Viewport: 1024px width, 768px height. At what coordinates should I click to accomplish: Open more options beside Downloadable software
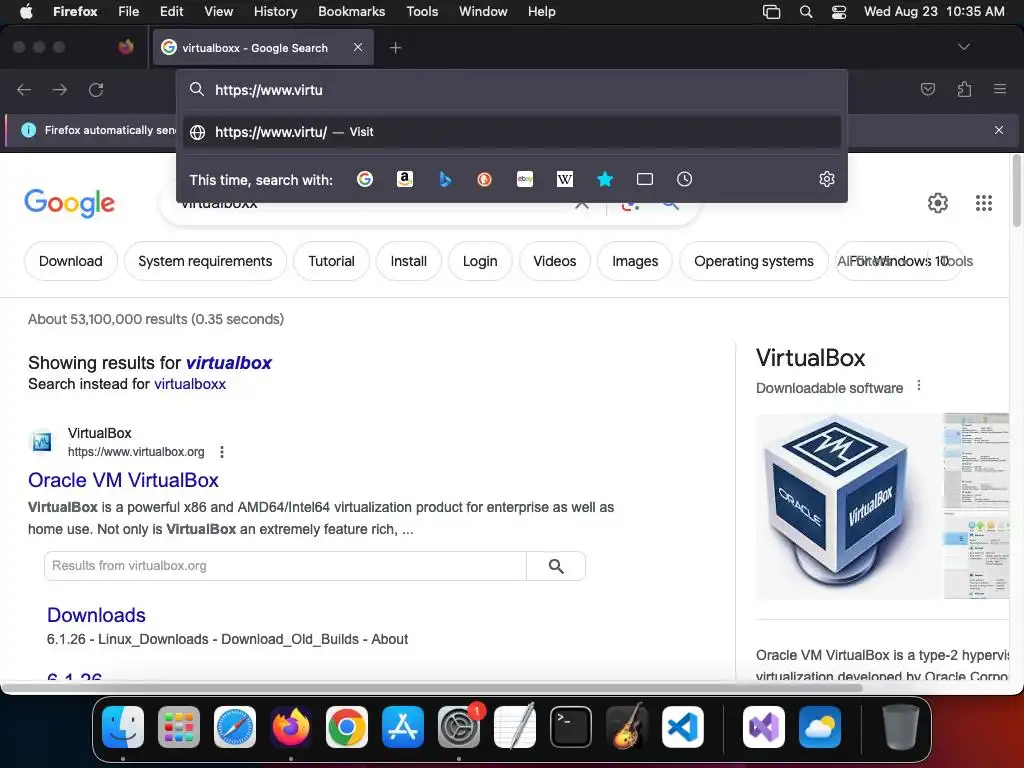(919, 385)
